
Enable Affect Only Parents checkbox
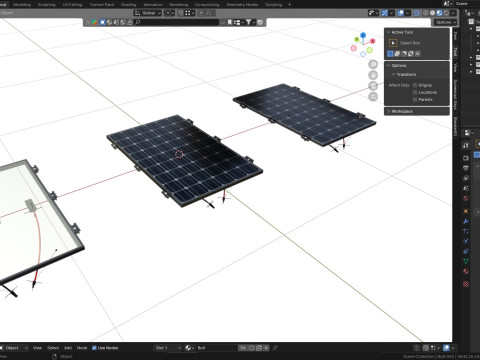click(x=415, y=99)
